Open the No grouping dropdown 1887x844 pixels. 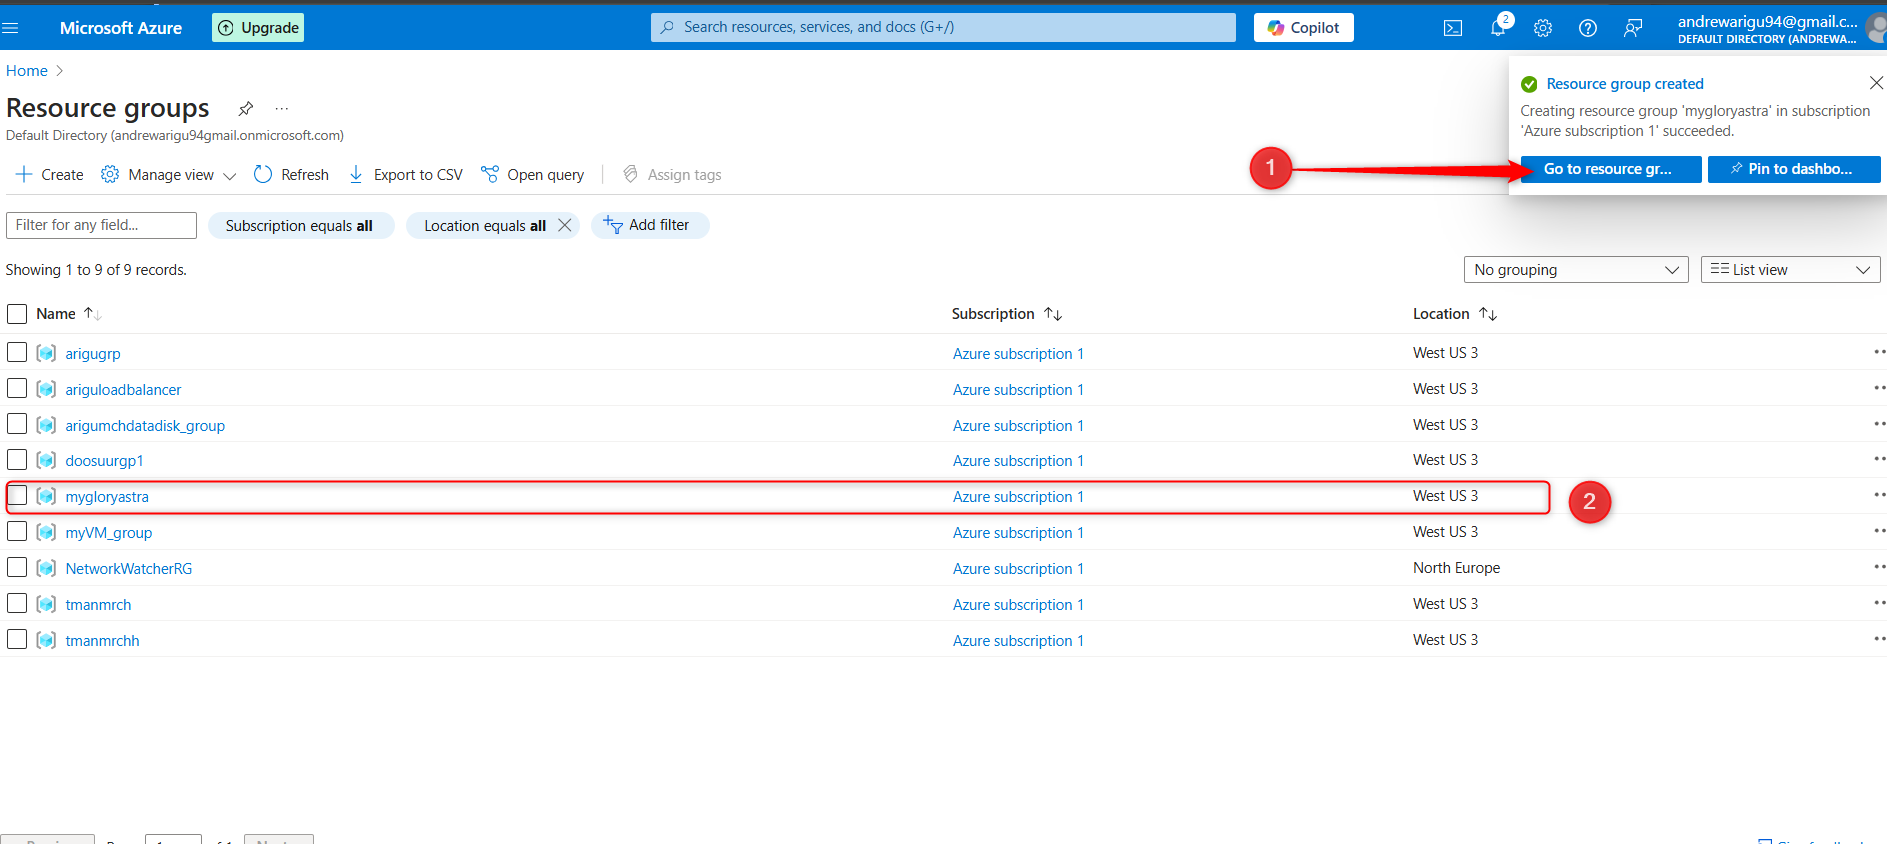(1576, 270)
